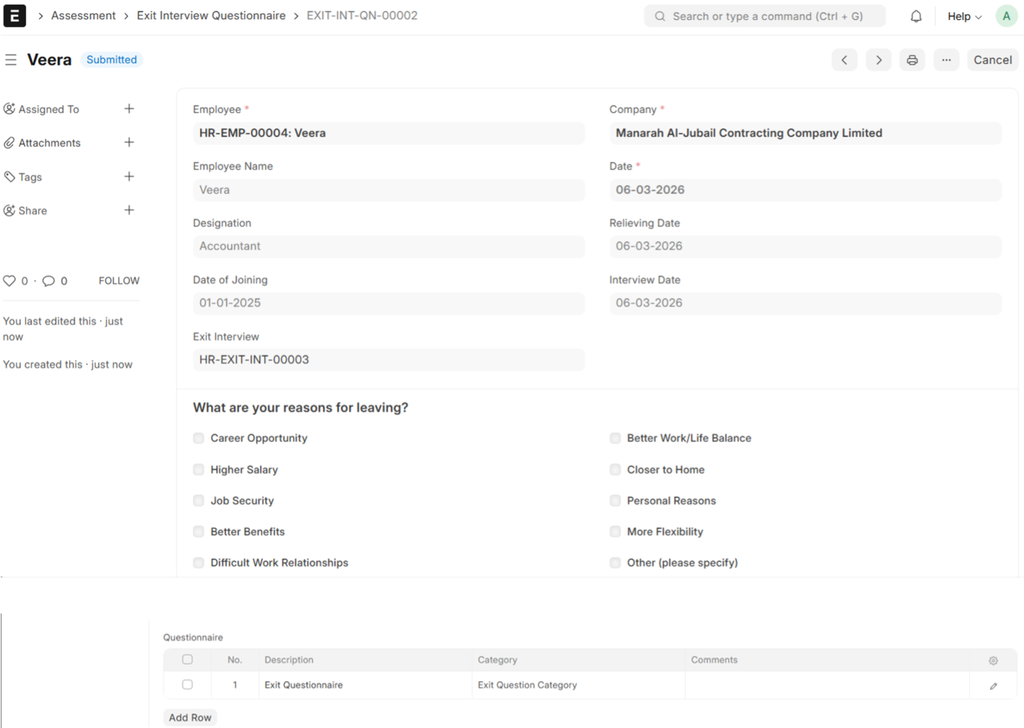This screenshot has height=728, width=1024.
Task: Click the notification bell icon
Action: [916, 17]
